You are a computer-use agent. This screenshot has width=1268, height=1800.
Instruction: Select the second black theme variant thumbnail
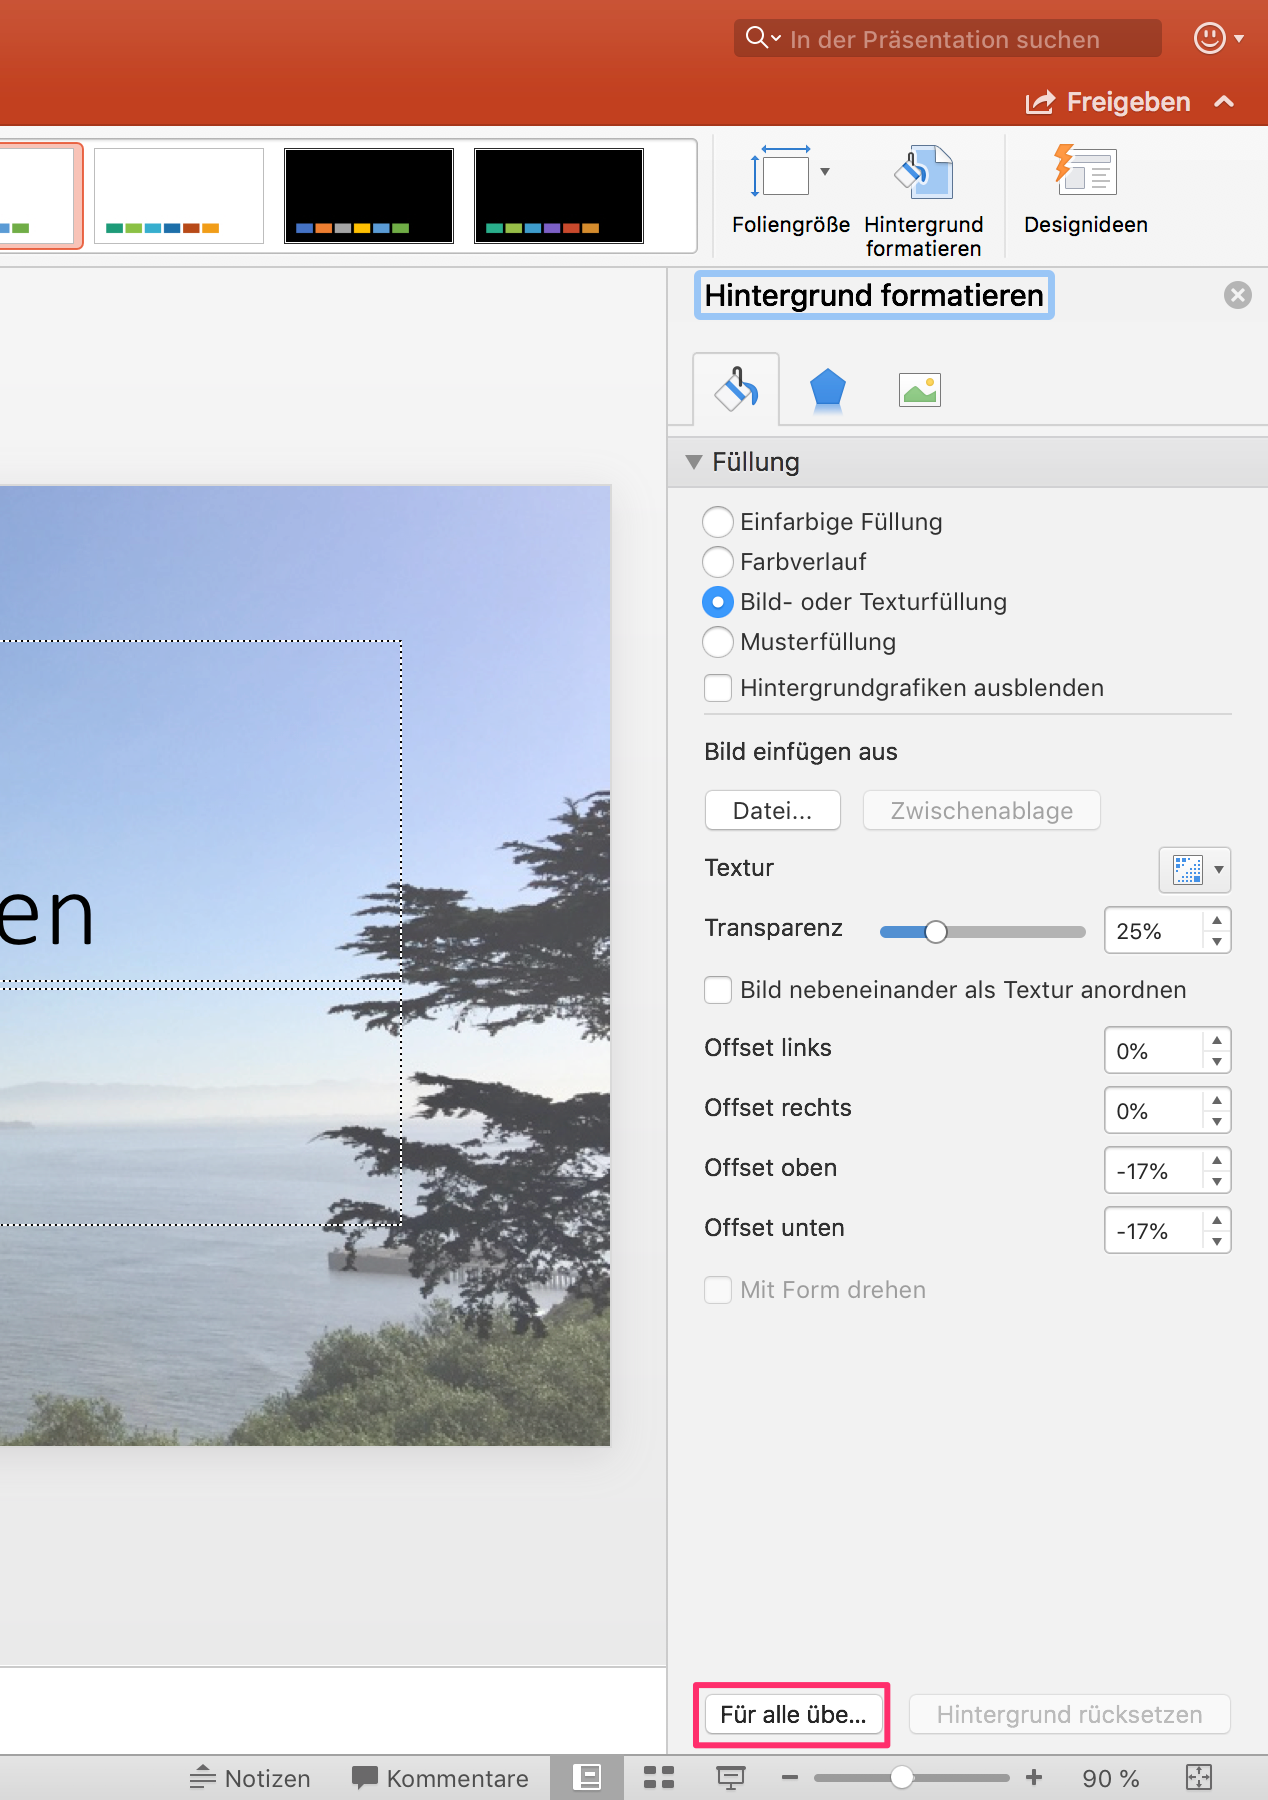coord(559,196)
